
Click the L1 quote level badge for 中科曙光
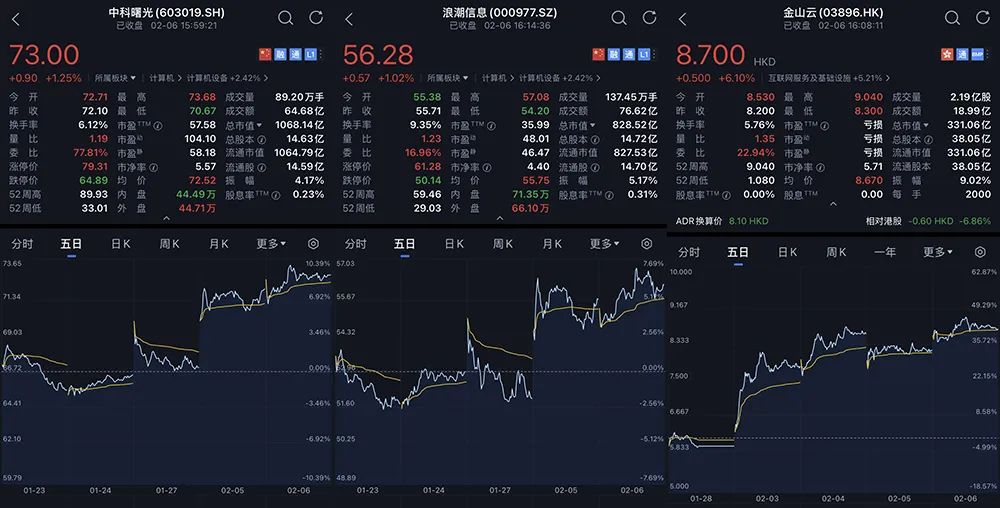point(311,55)
